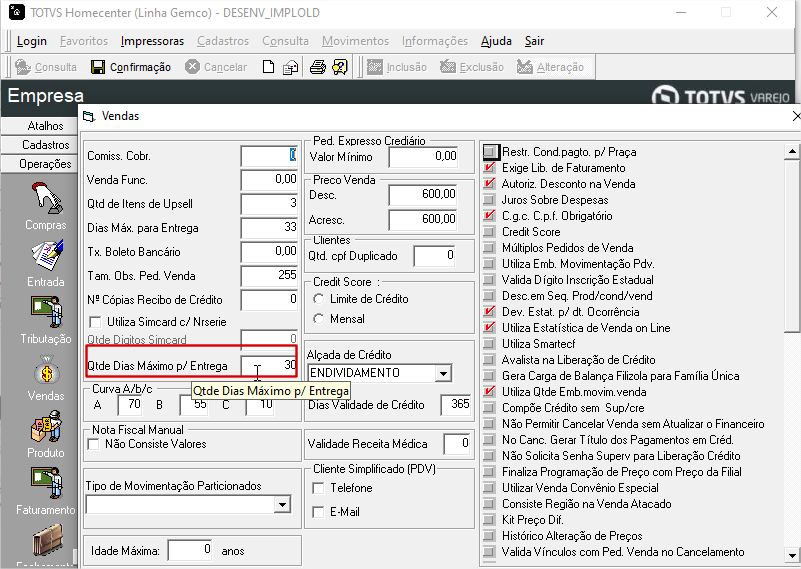
Task: Toggle Credit Score checkbox in list
Action: coord(489,231)
